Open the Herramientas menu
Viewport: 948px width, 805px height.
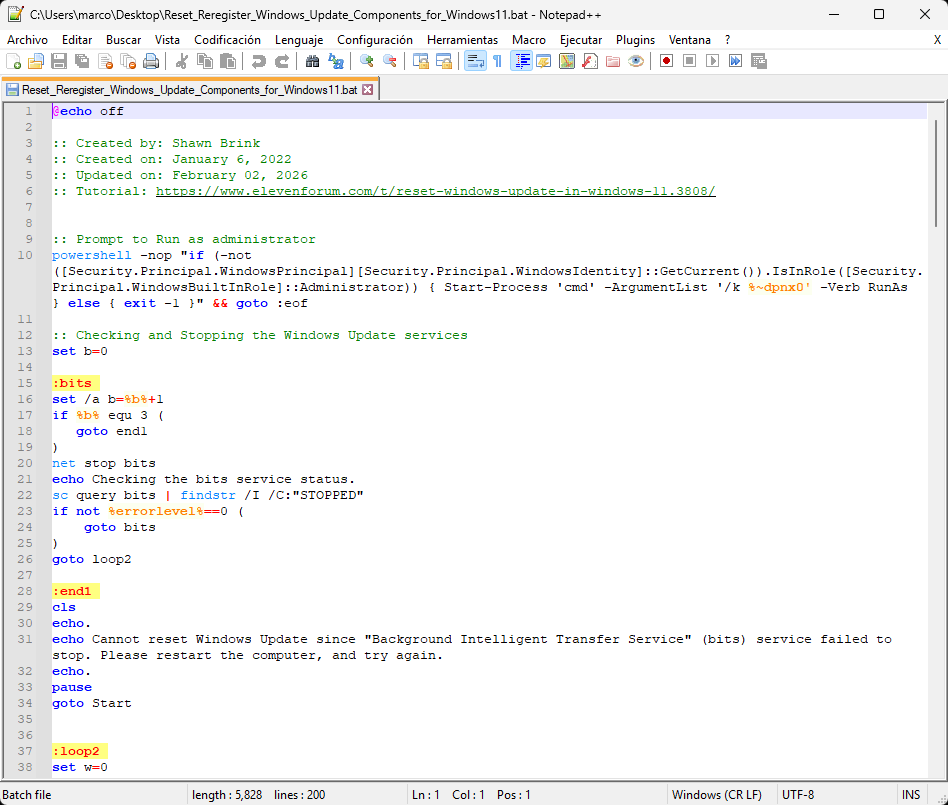pyautogui.click(x=463, y=40)
